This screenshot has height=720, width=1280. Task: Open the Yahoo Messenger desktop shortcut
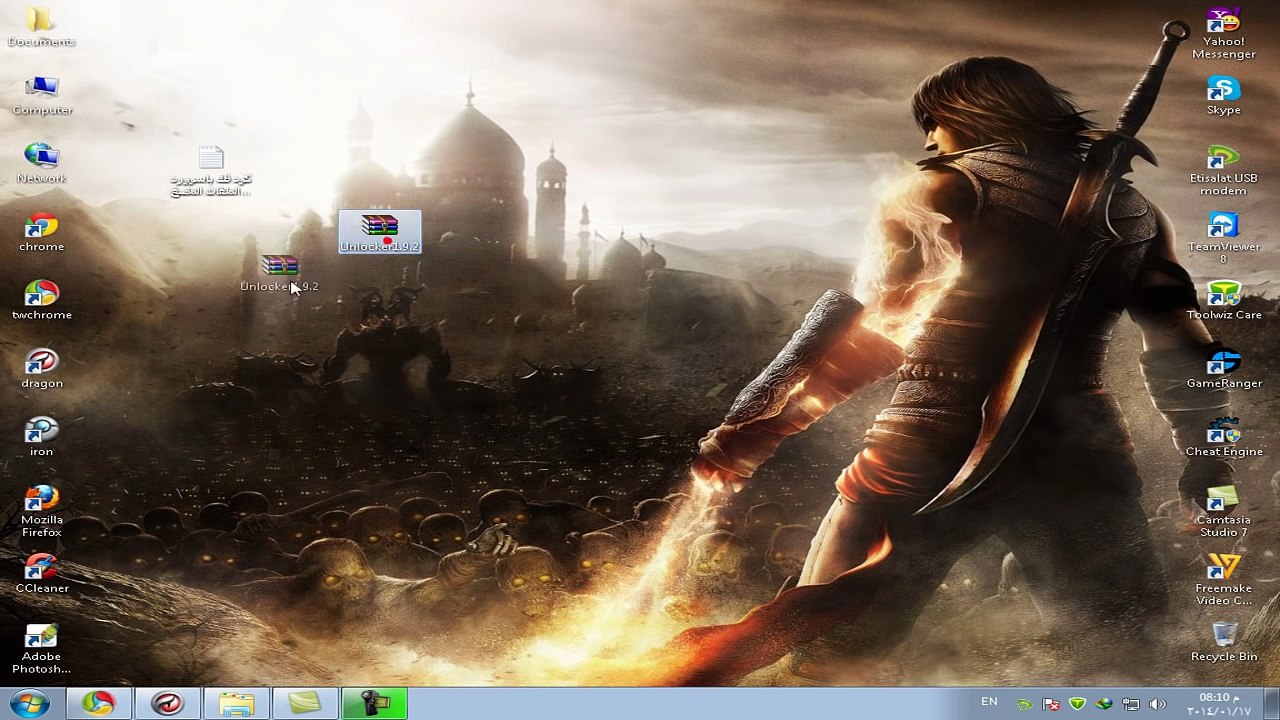click(x=1224, y=34)
